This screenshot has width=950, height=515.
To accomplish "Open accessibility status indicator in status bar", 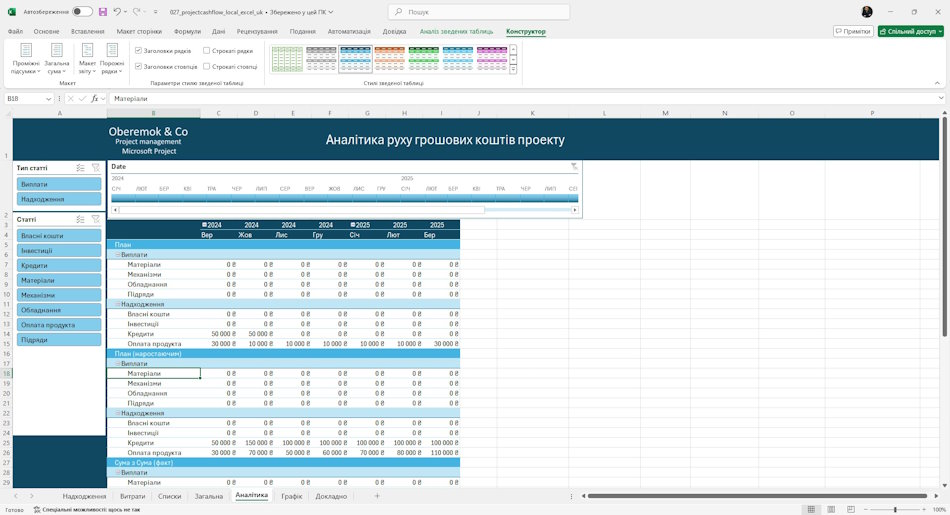I will click(x=87, y=510).
